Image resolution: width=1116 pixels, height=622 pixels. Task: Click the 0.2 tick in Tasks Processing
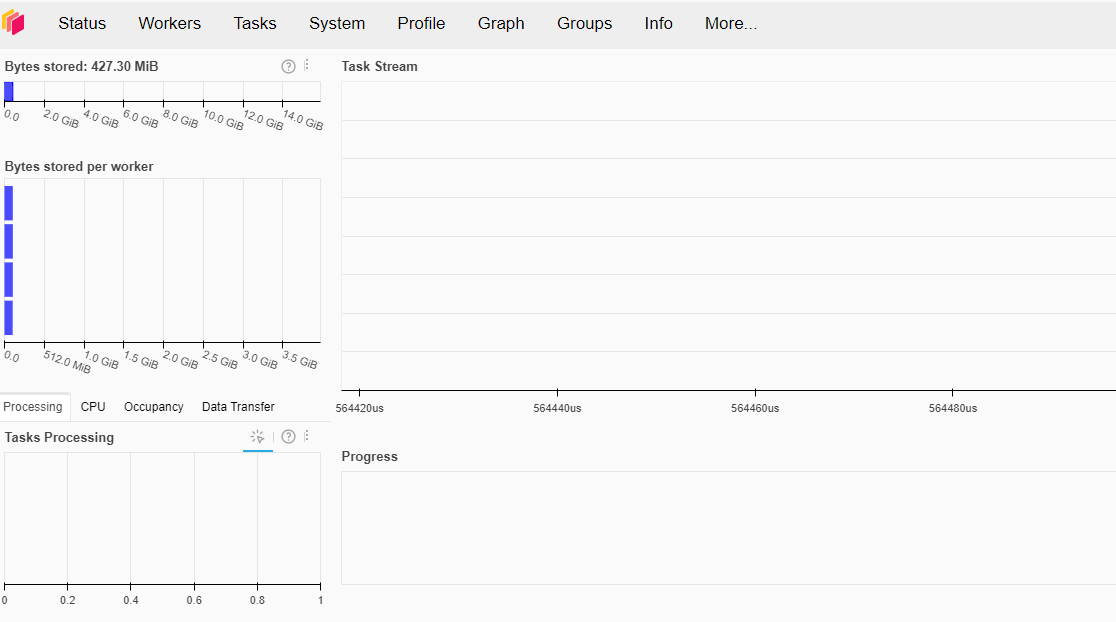[68, 600]
